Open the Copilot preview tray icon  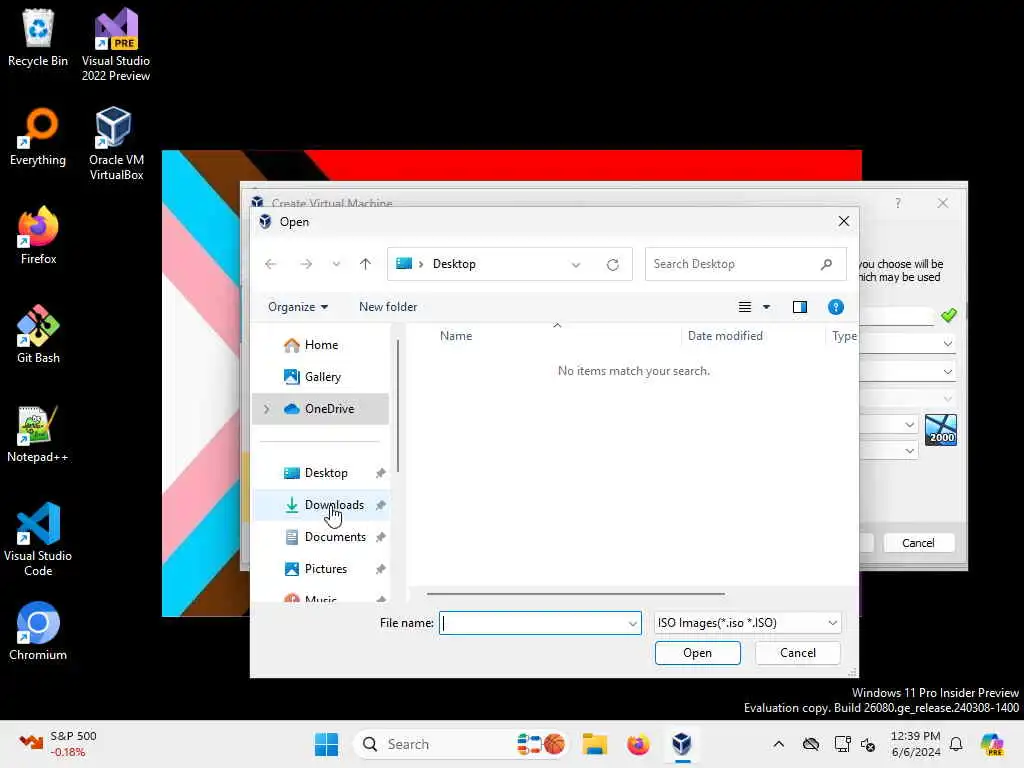pos(992,744)
